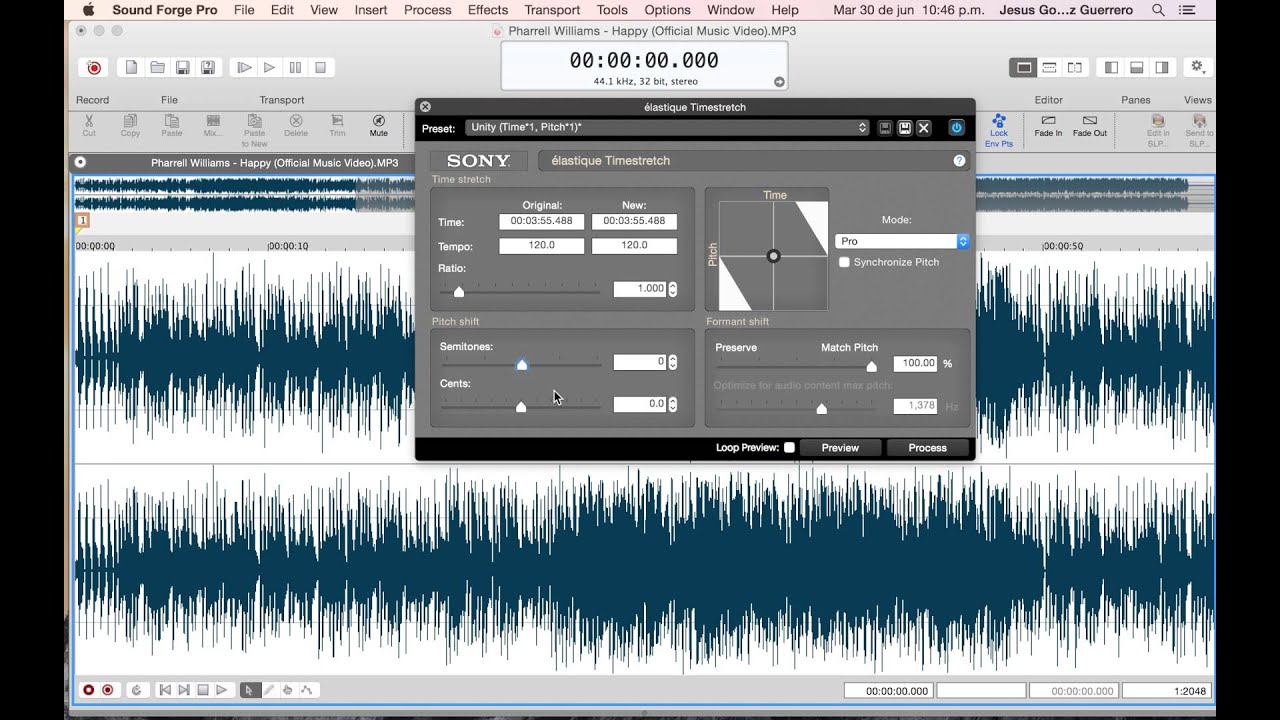Click the Semitones slider handle

coord(522,365)
